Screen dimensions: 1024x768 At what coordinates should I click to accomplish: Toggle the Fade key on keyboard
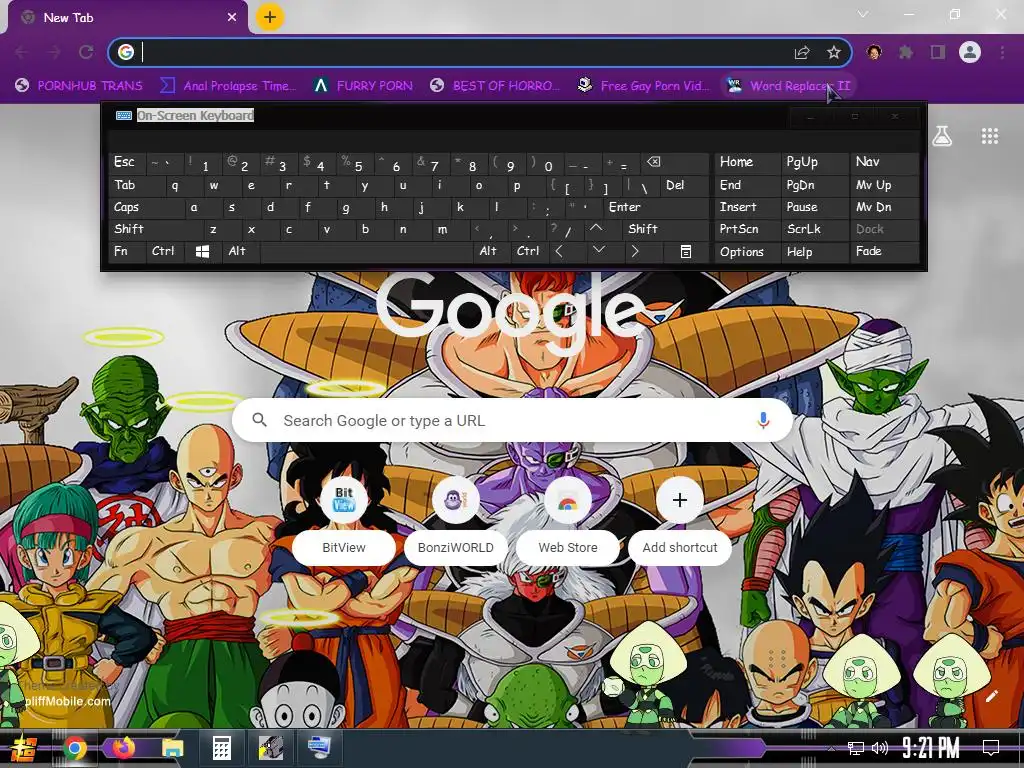click(x=884, y=251)
